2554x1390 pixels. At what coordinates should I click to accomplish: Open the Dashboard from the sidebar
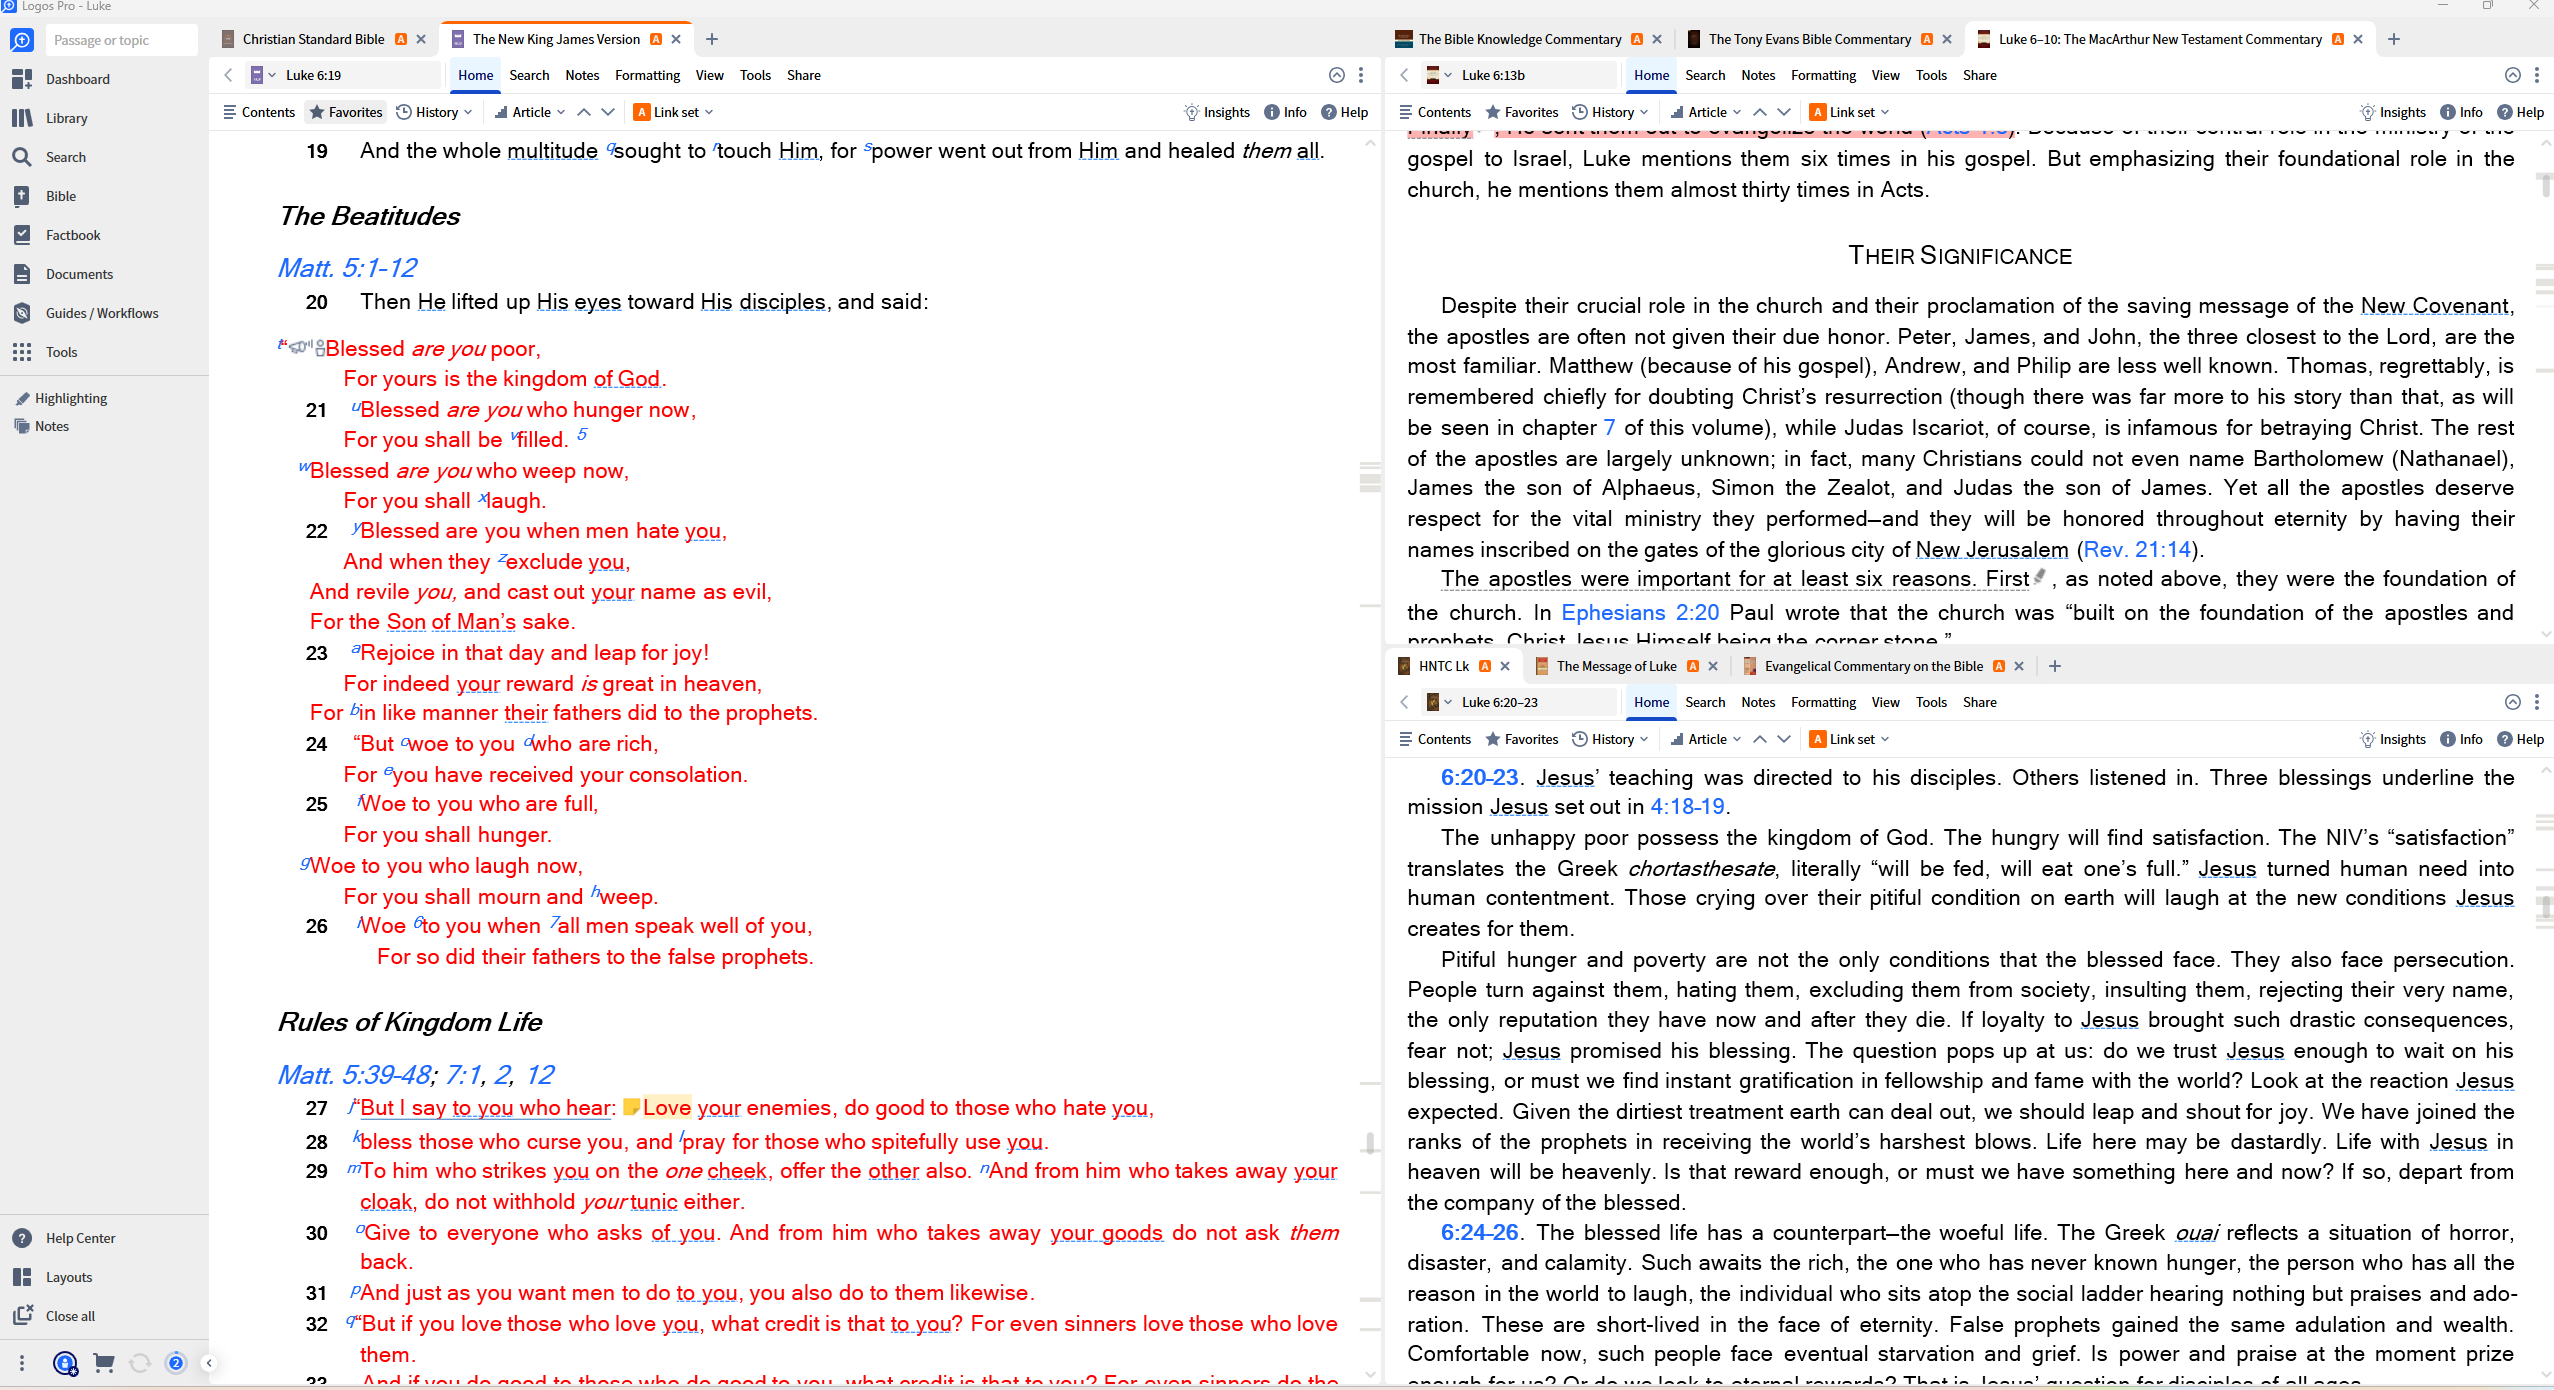coord(62,79)
